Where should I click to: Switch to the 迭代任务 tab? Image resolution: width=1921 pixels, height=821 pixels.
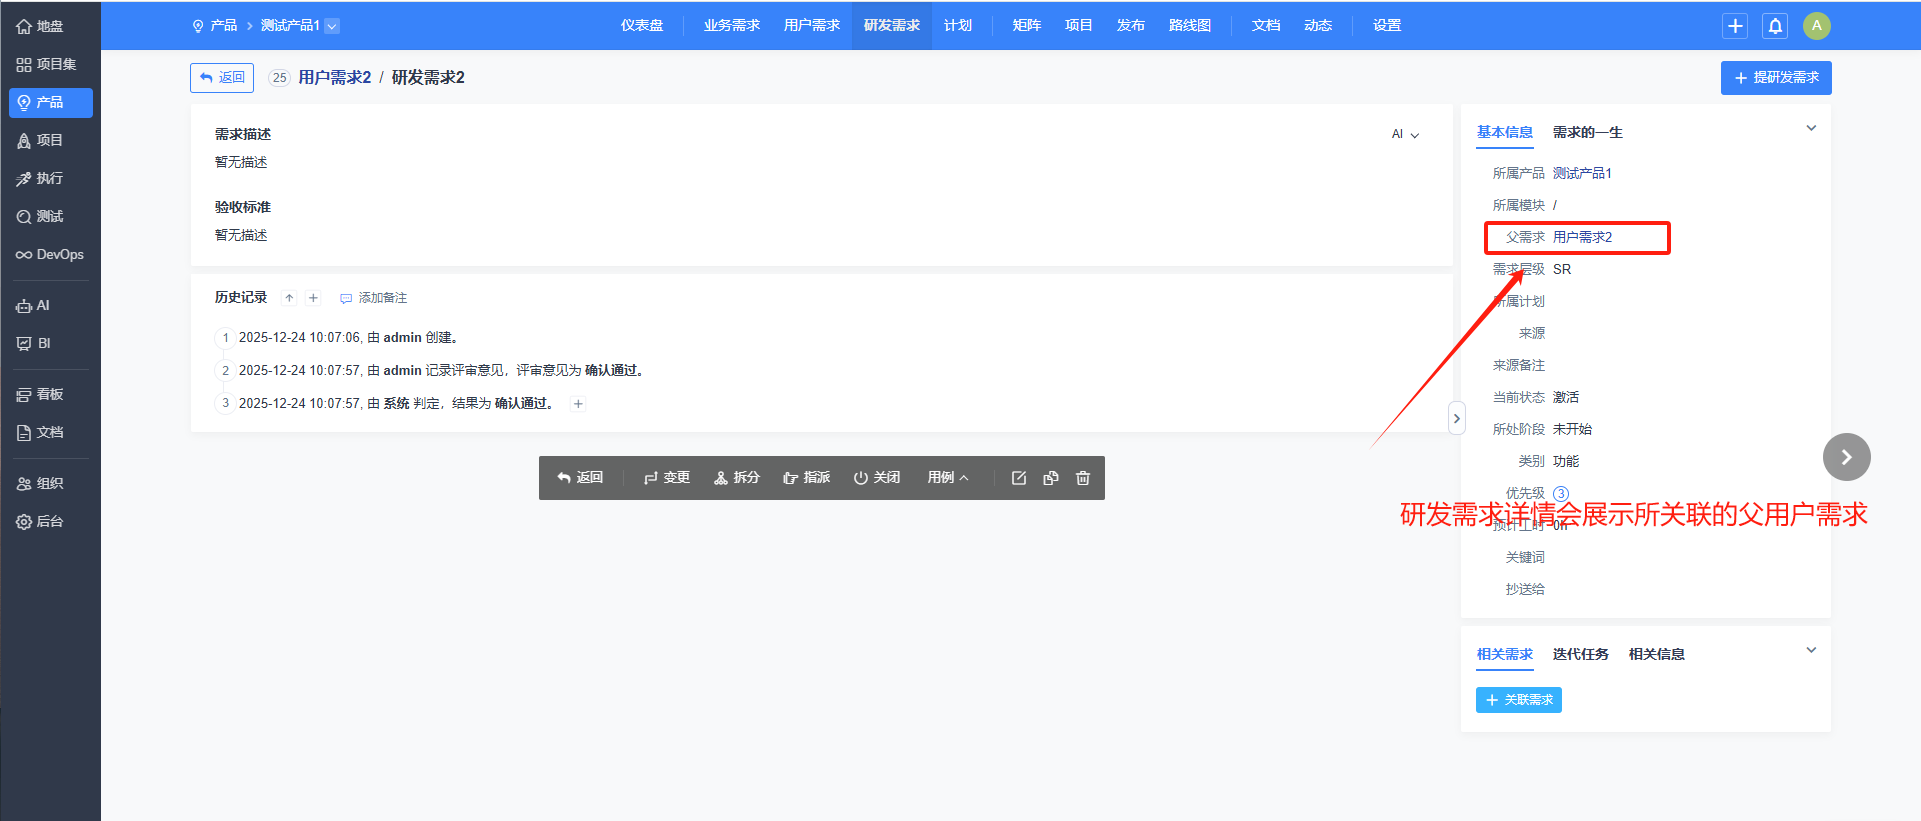(1580, 655)
